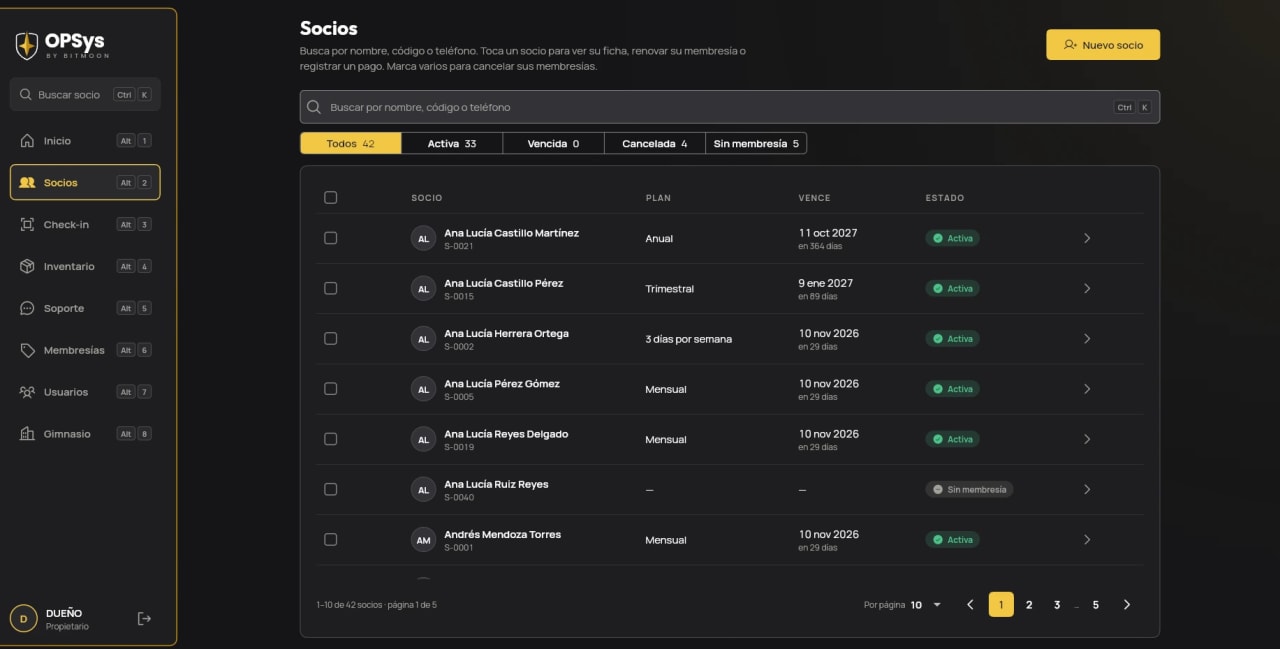Click the 'Anual' plan cell
The image size is (1280, 649).
[x=659, y=239]
